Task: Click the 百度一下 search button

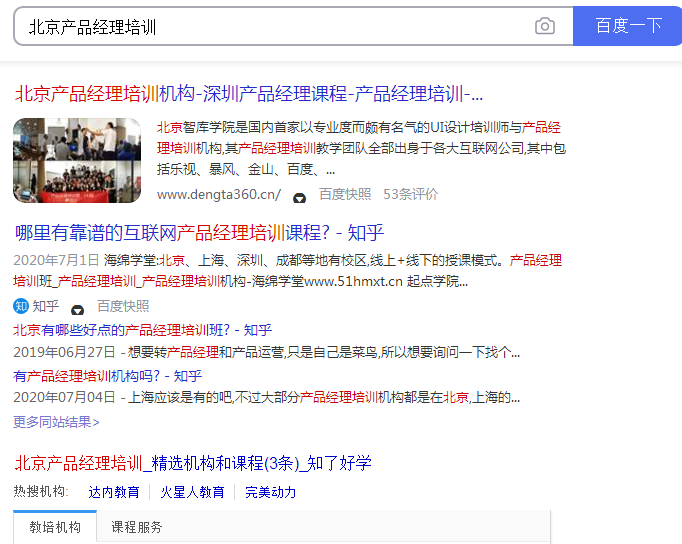Action: 628,26
